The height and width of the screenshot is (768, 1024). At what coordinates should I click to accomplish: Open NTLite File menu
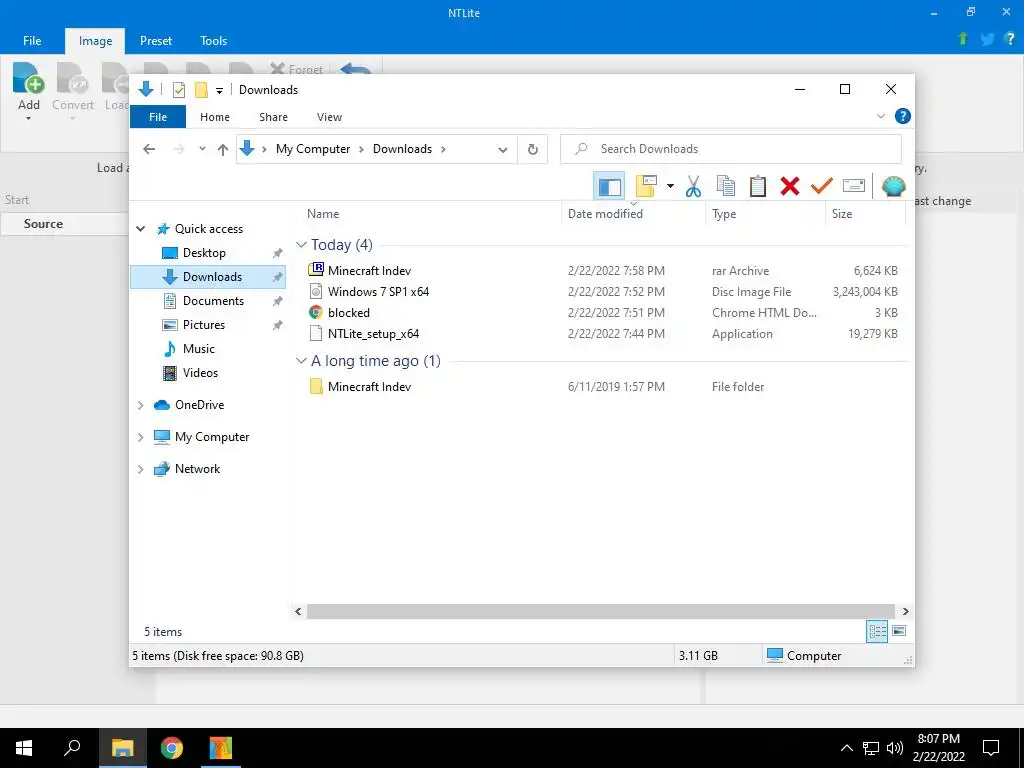(x=32, y=40)
